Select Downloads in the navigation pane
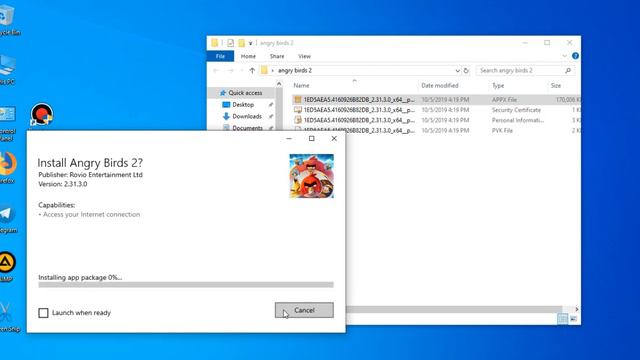The height and width of the screenshot is (360, 640). (x=247, y=116)
